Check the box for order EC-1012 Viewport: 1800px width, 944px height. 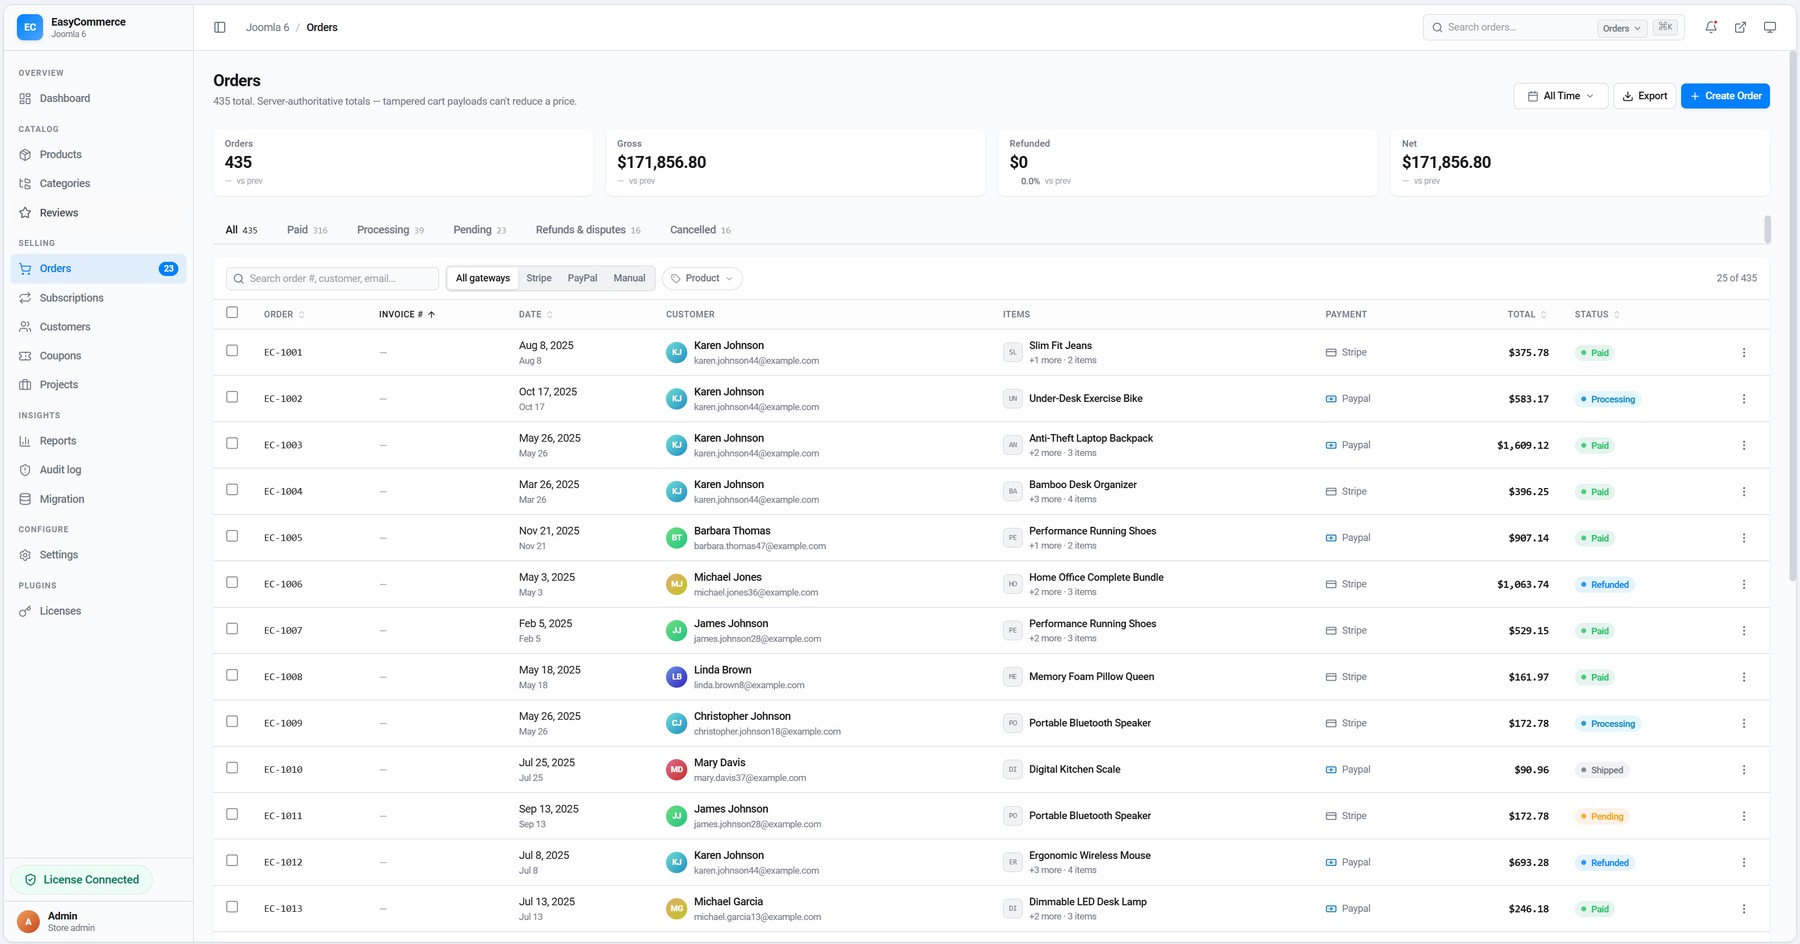point(232,861)
